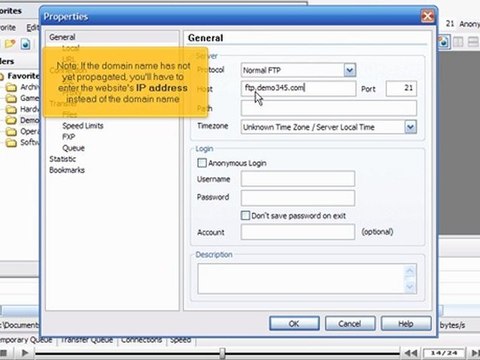This screenshot has height=360, width=480.
Task: Click the video progress slider handle
Action: (222, 353)
